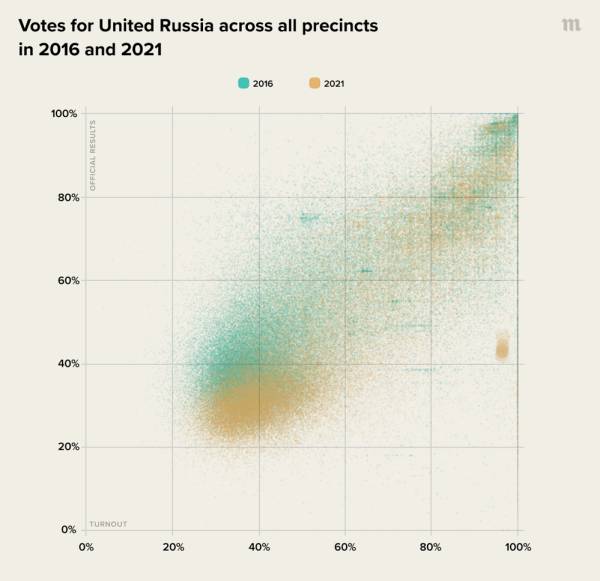Click the 100% x-axis tick label
600x581 pixels.
[517, 547]
